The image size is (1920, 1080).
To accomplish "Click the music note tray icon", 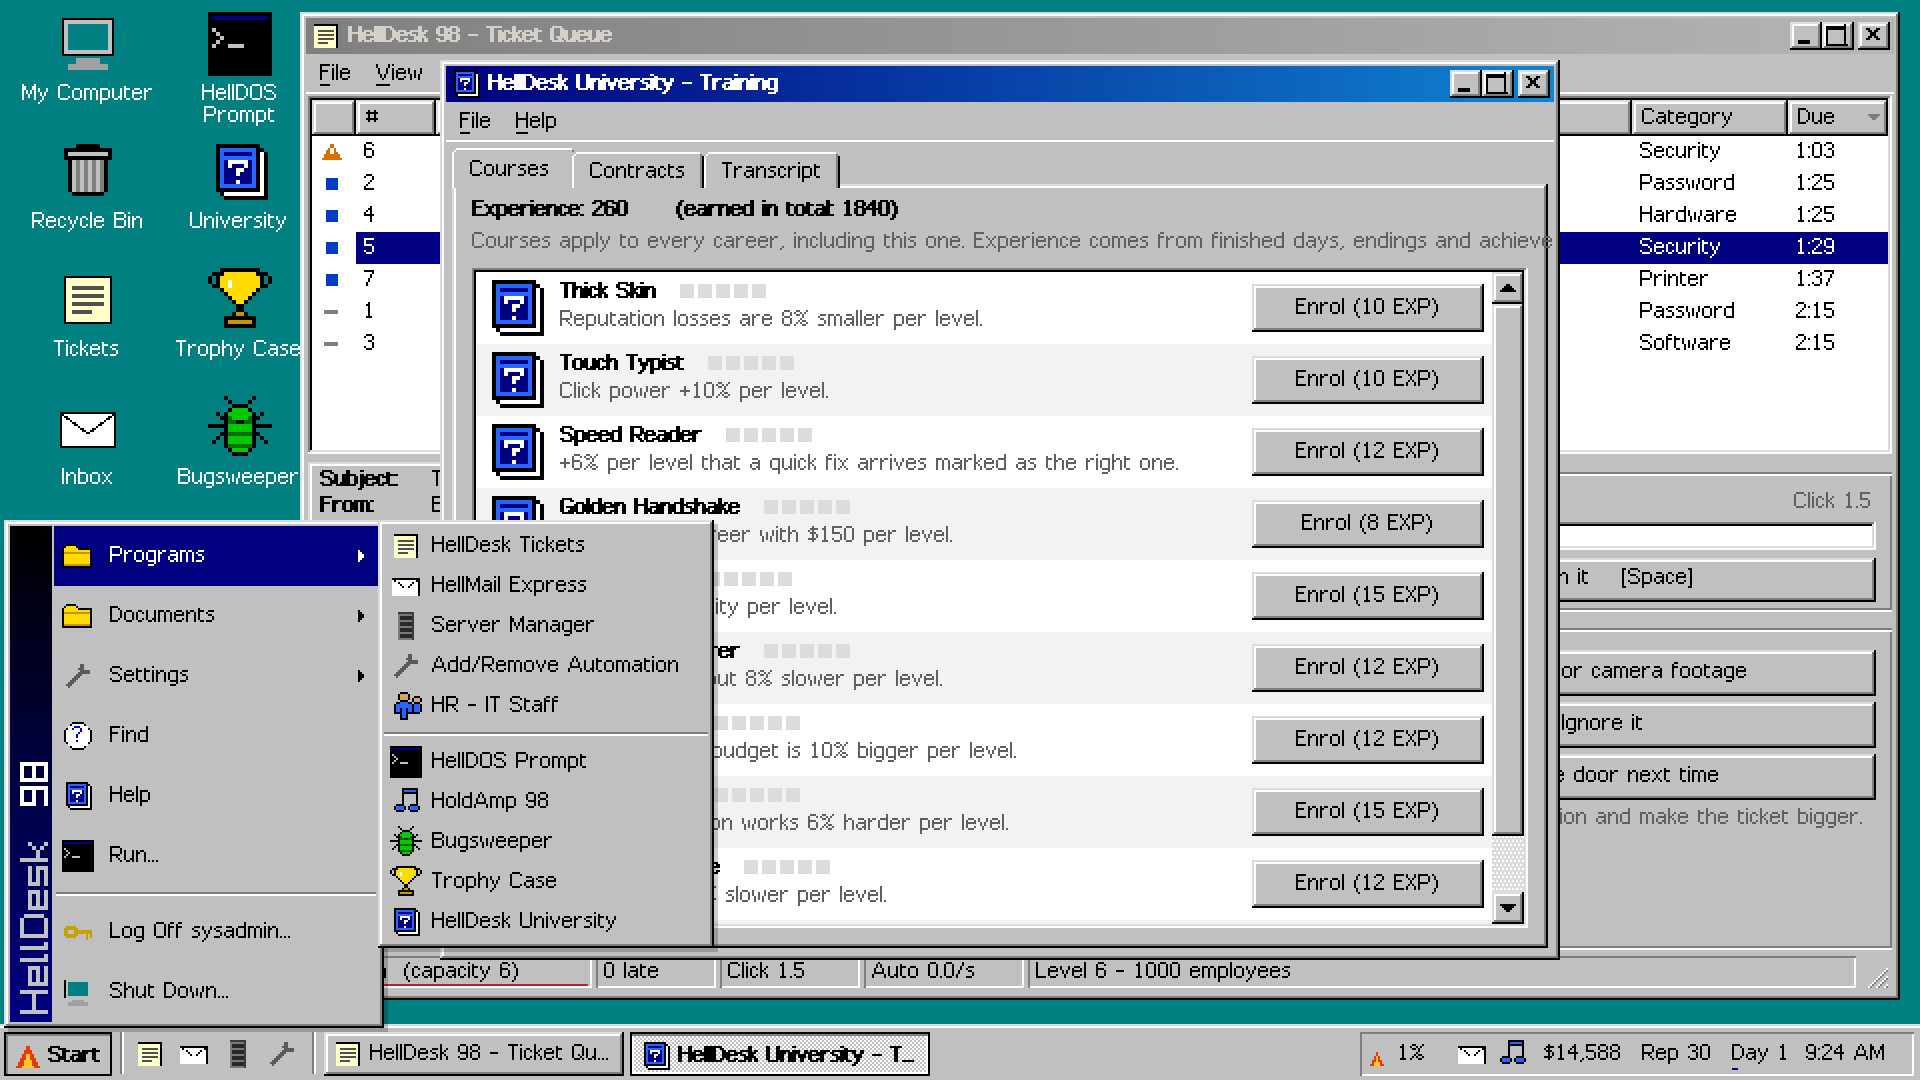I will click(1513, 1053).
